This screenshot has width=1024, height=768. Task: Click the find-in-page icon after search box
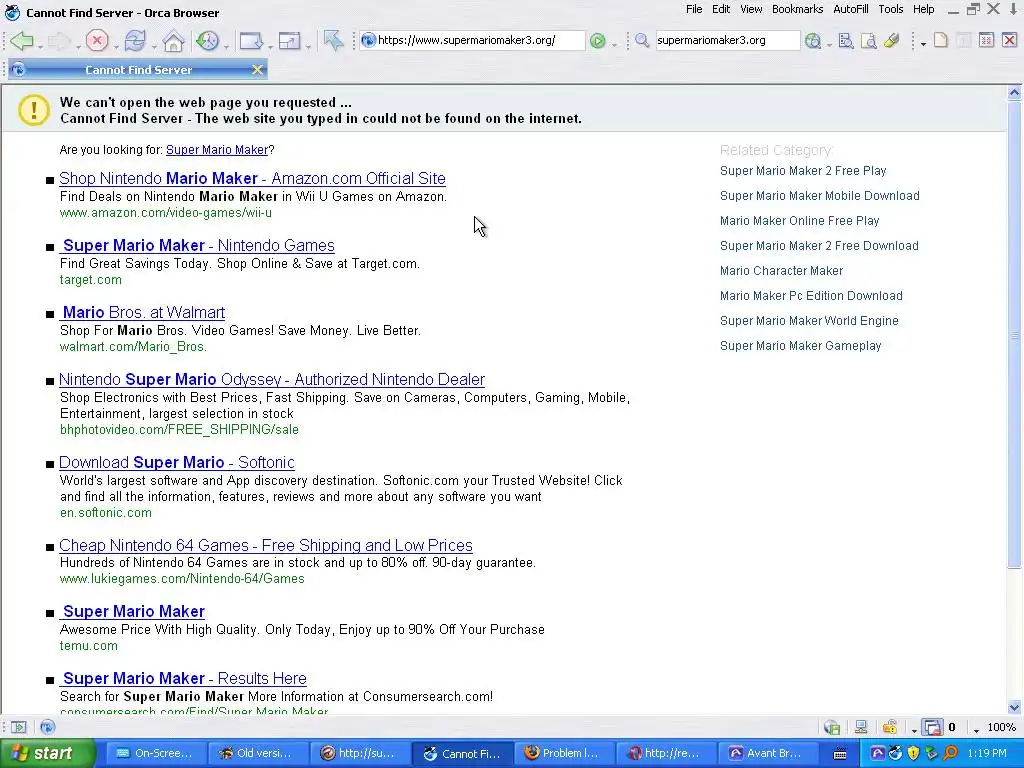pyautogui.click(x=846, y=40)
